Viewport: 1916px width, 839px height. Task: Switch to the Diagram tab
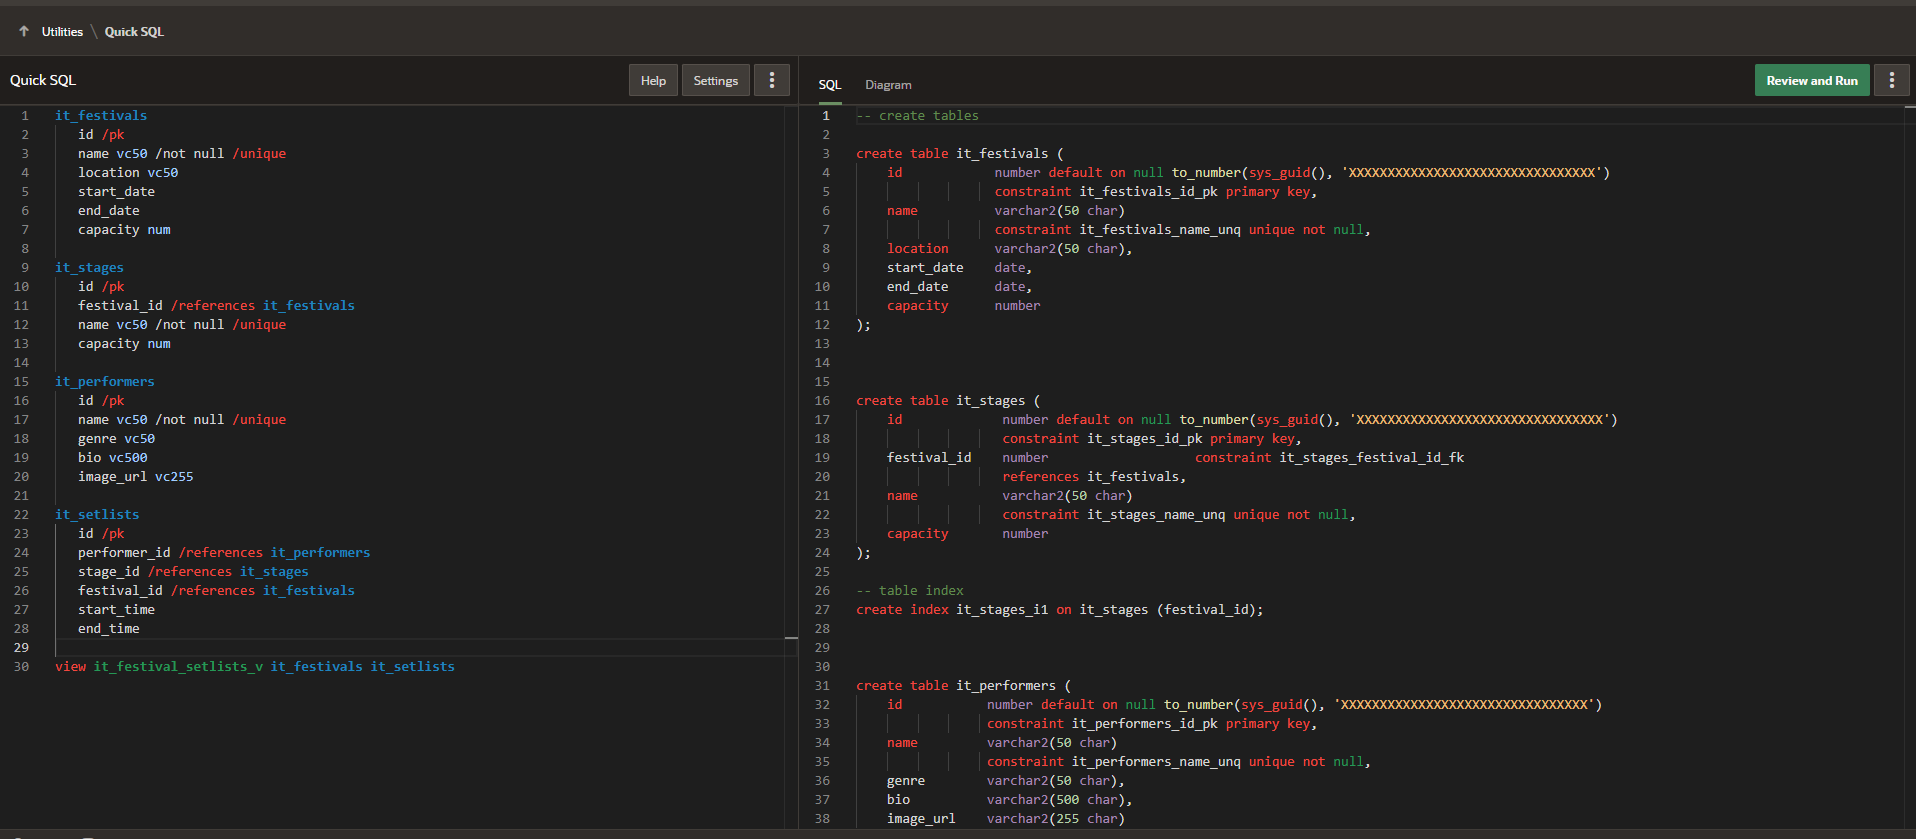888,85
